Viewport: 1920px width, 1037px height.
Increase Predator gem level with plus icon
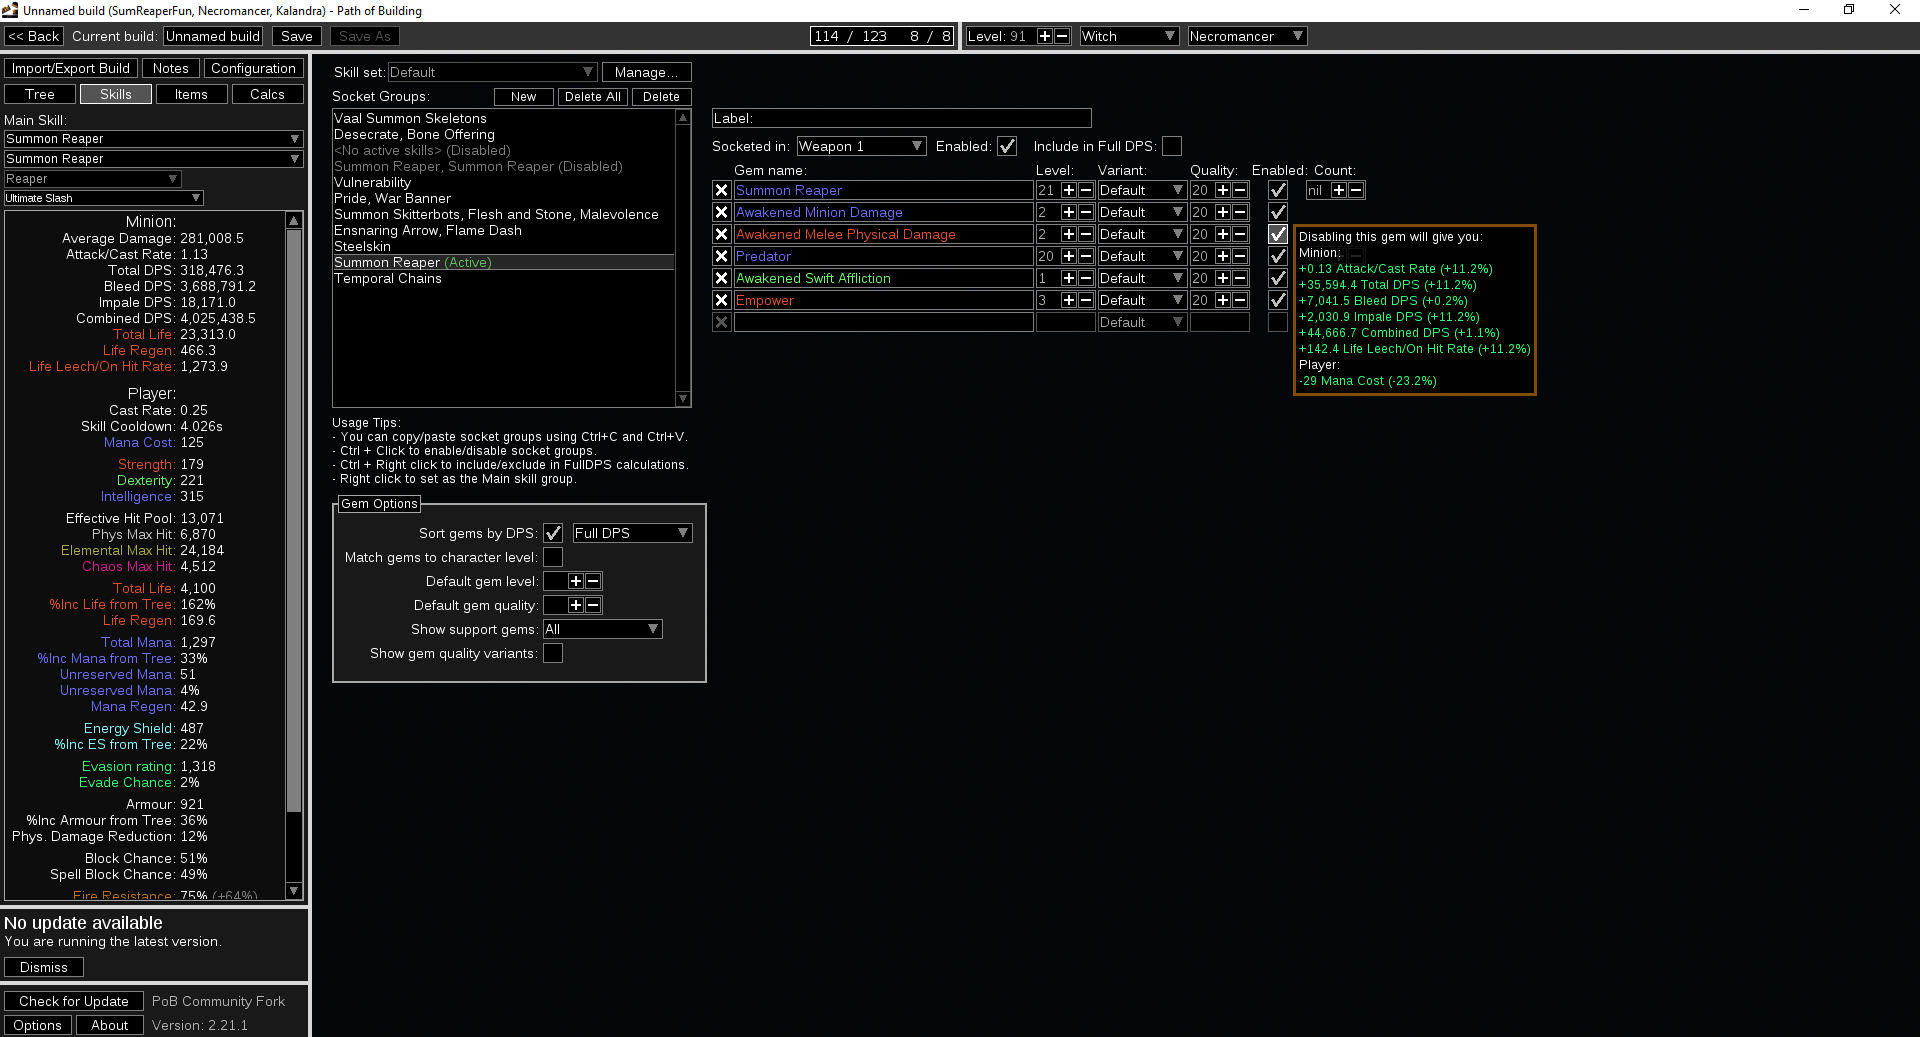point(1069,256)
